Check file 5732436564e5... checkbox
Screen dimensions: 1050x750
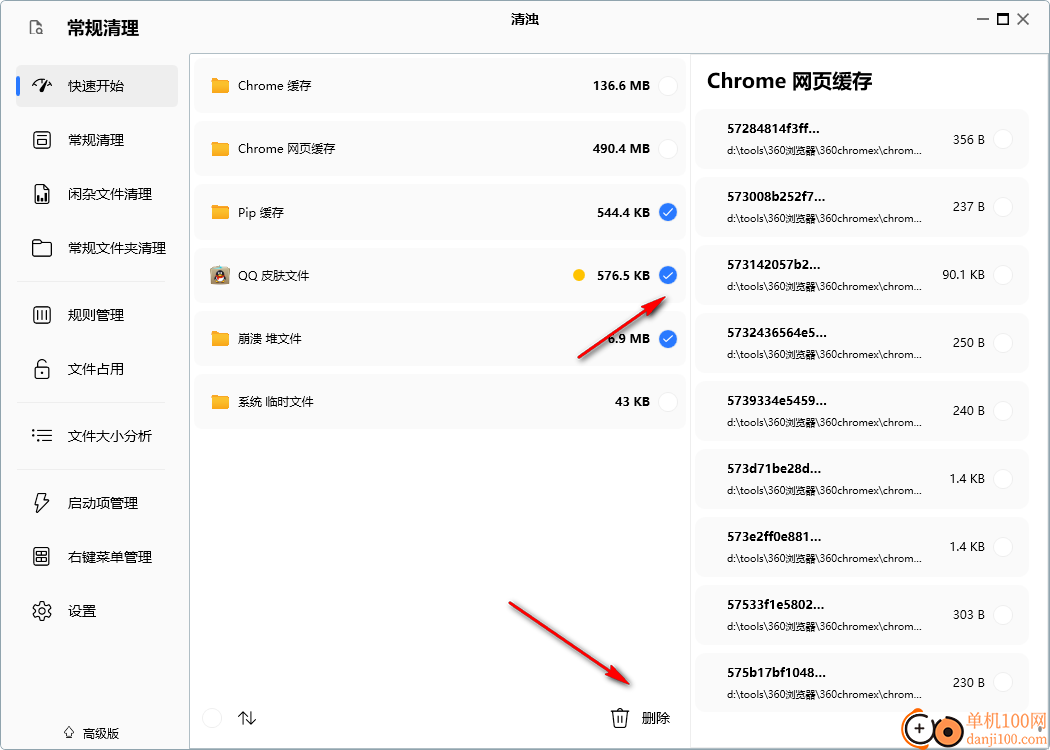coord(1002,343)
